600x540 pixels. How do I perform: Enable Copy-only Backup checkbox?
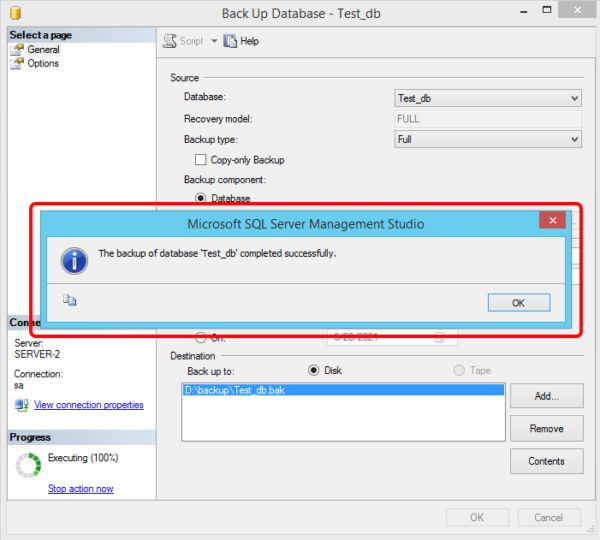tap(201, 160)
